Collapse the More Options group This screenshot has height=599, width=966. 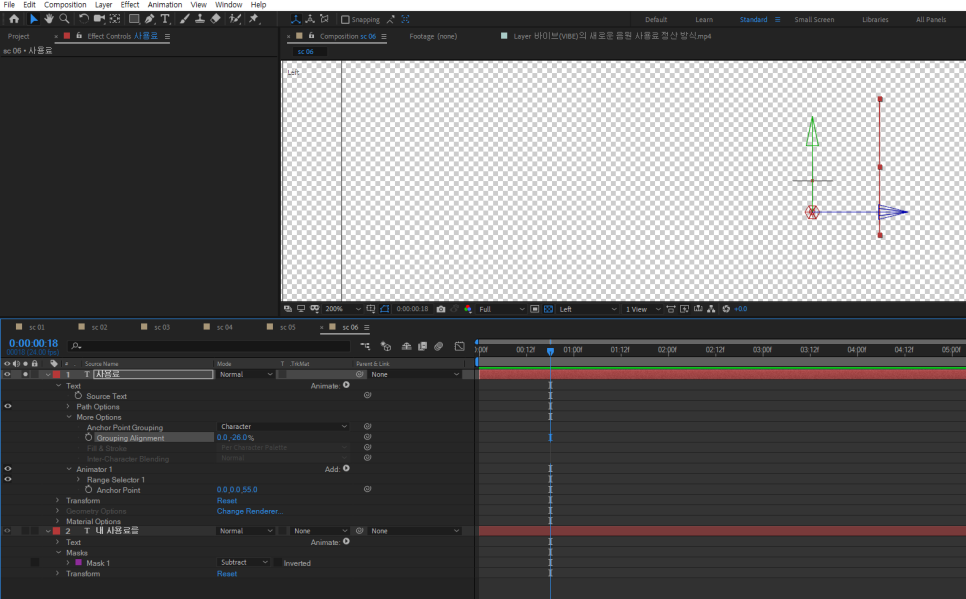click(x=69, y=417)
